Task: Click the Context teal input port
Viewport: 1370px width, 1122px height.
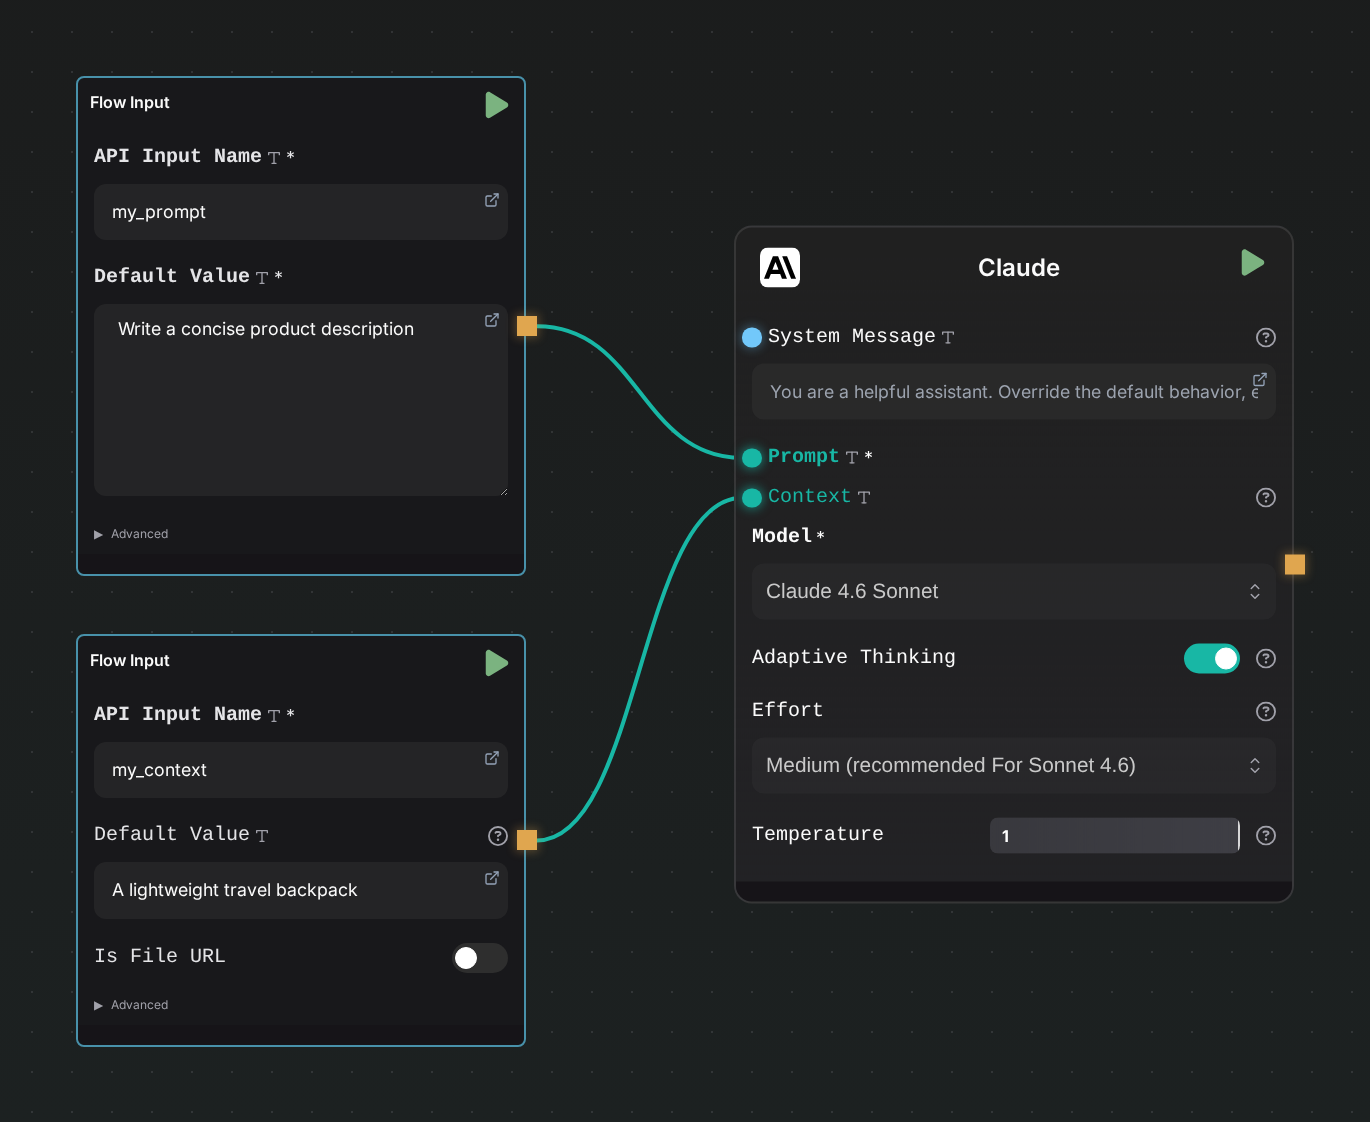Action: 752,498
